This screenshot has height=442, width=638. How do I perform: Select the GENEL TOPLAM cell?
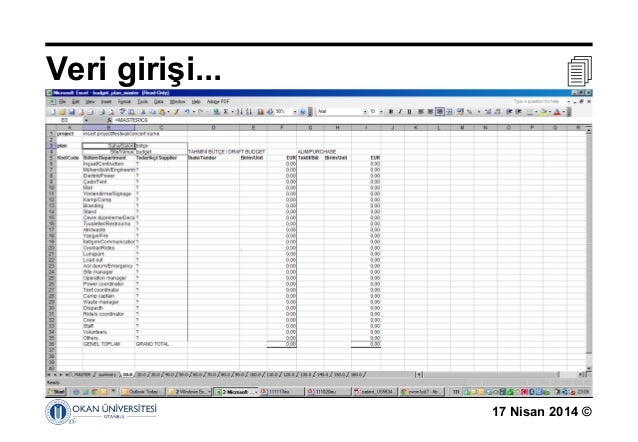(x=109, y=344)
